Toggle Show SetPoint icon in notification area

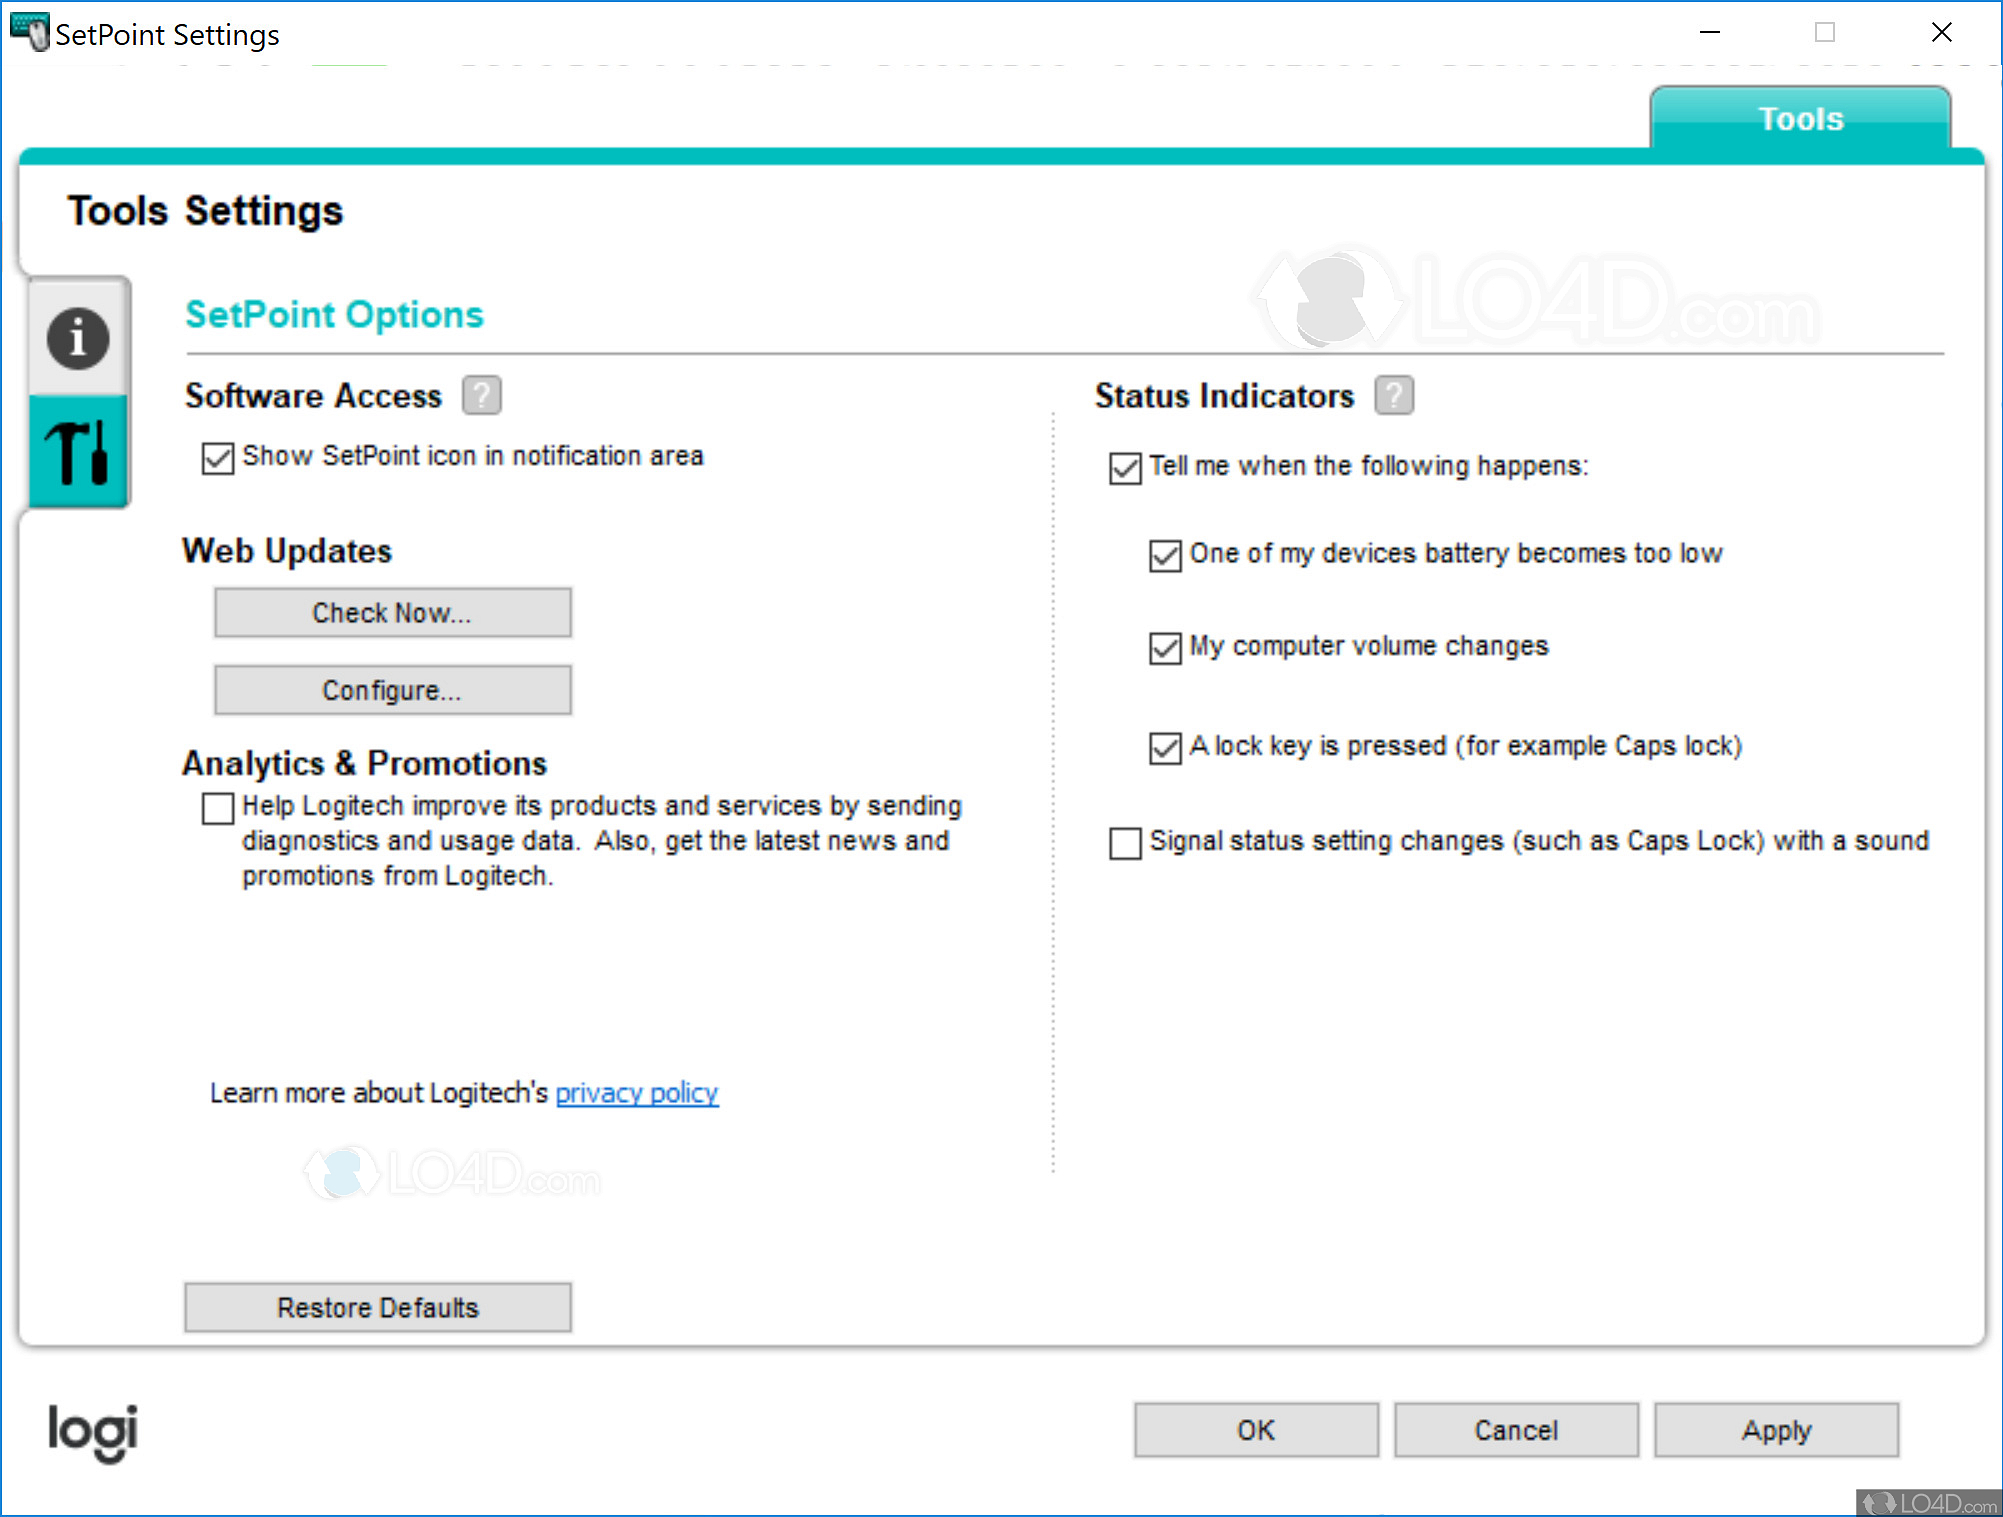[x=218, y=458]
